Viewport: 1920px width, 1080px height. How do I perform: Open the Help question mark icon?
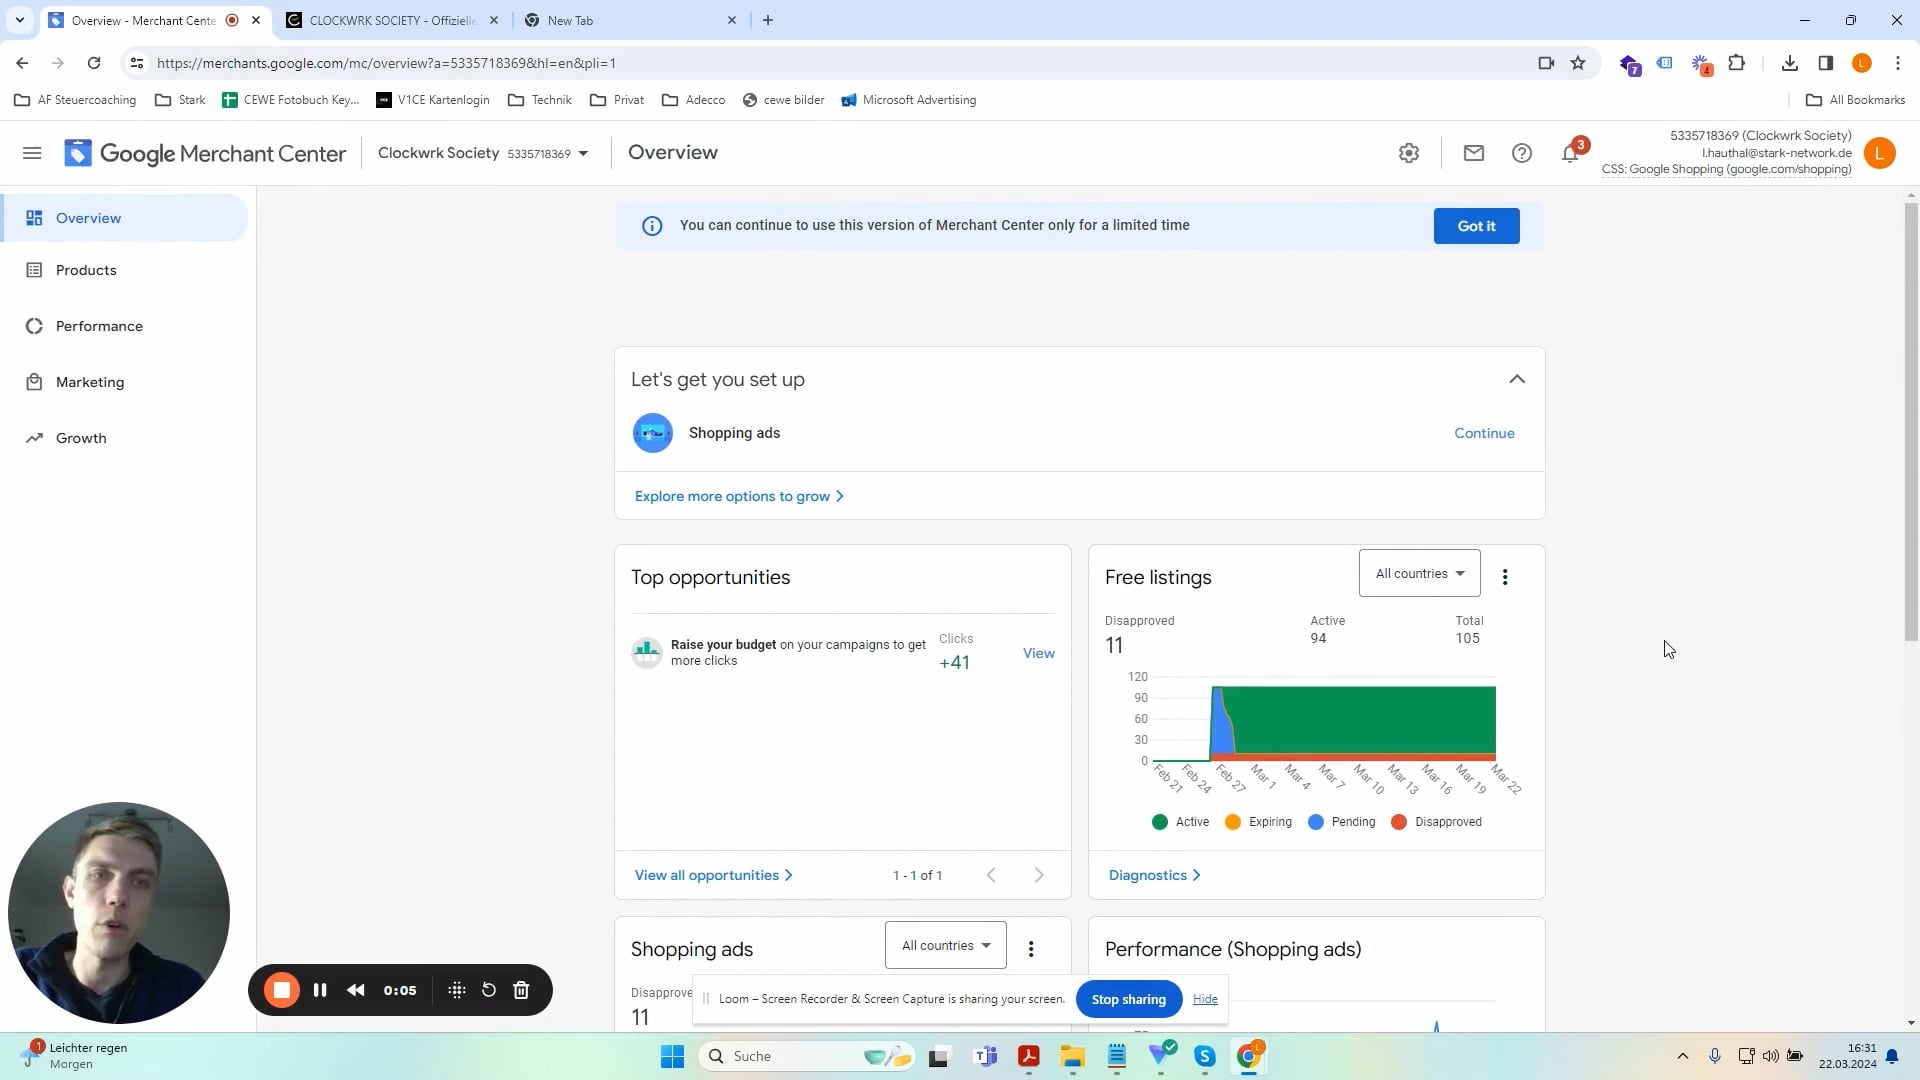click(x=1522, y=153)
